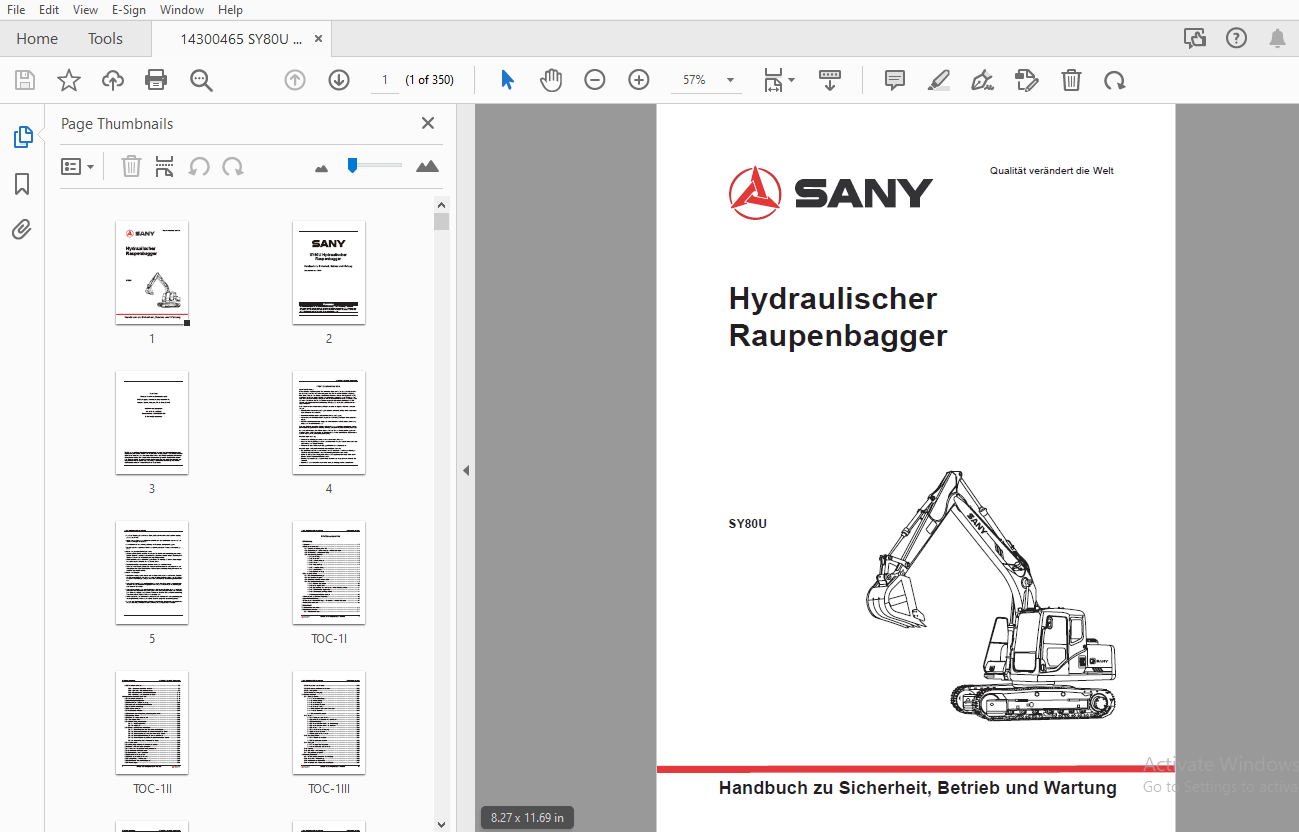Zoom out with the minus icon

click(595, 80)
